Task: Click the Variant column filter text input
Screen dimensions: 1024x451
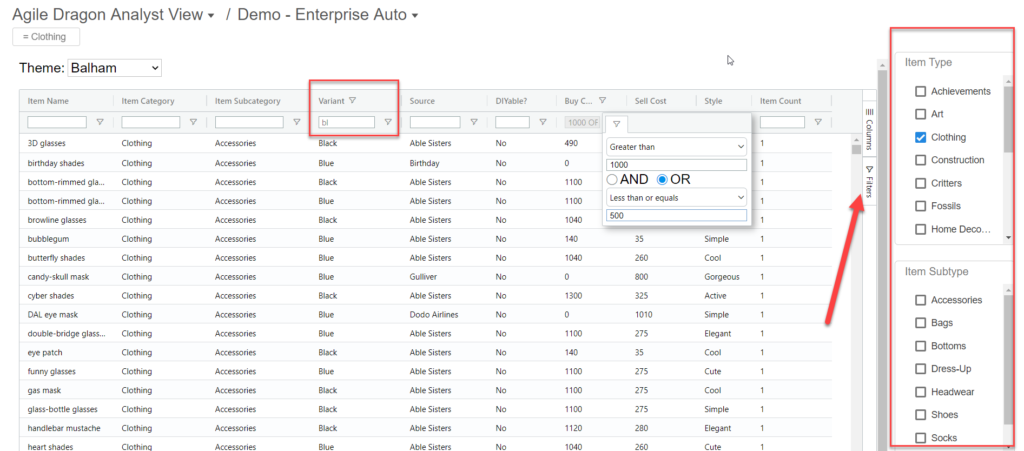Action: pos(346,123)
